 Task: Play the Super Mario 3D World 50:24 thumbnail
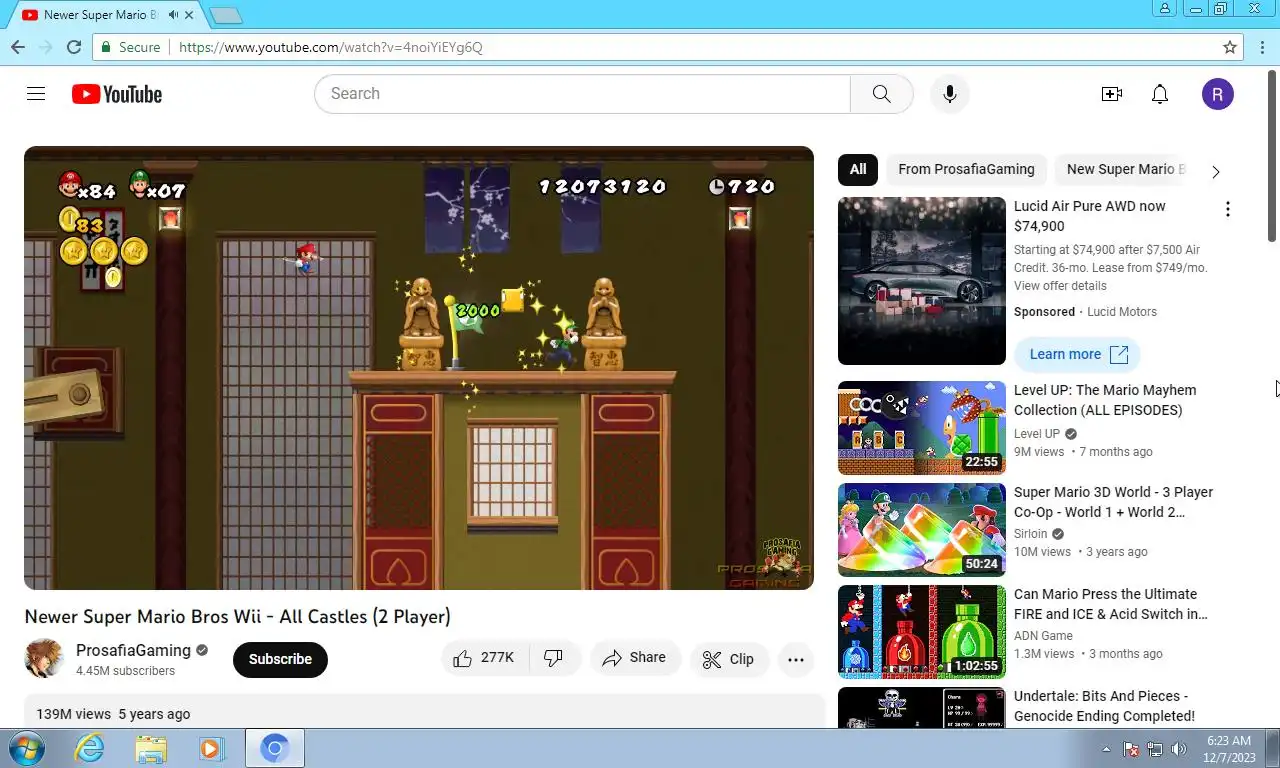click(x=922, y=530)
